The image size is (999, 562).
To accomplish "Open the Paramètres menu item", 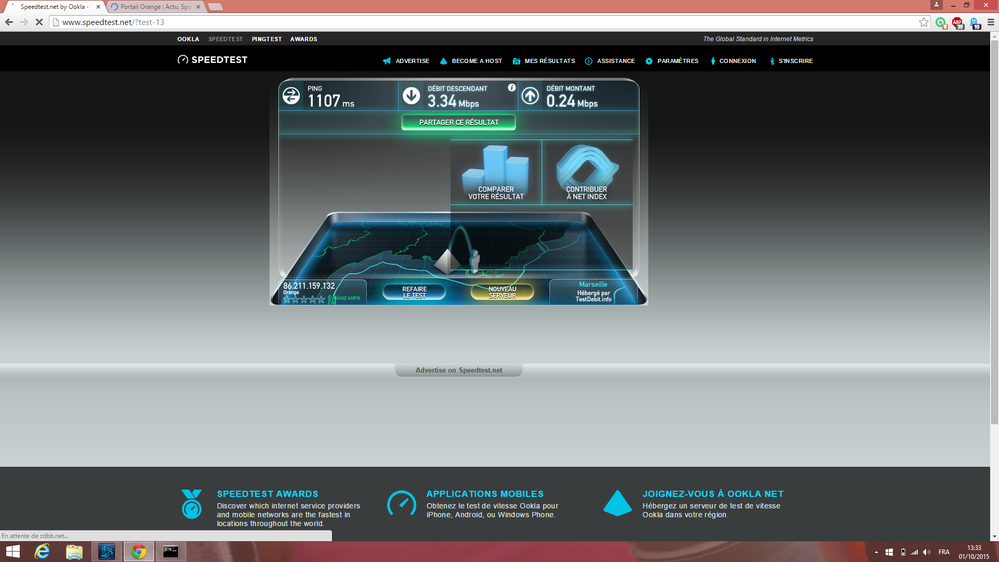I will pyautogui.click(x=677, y=61).
